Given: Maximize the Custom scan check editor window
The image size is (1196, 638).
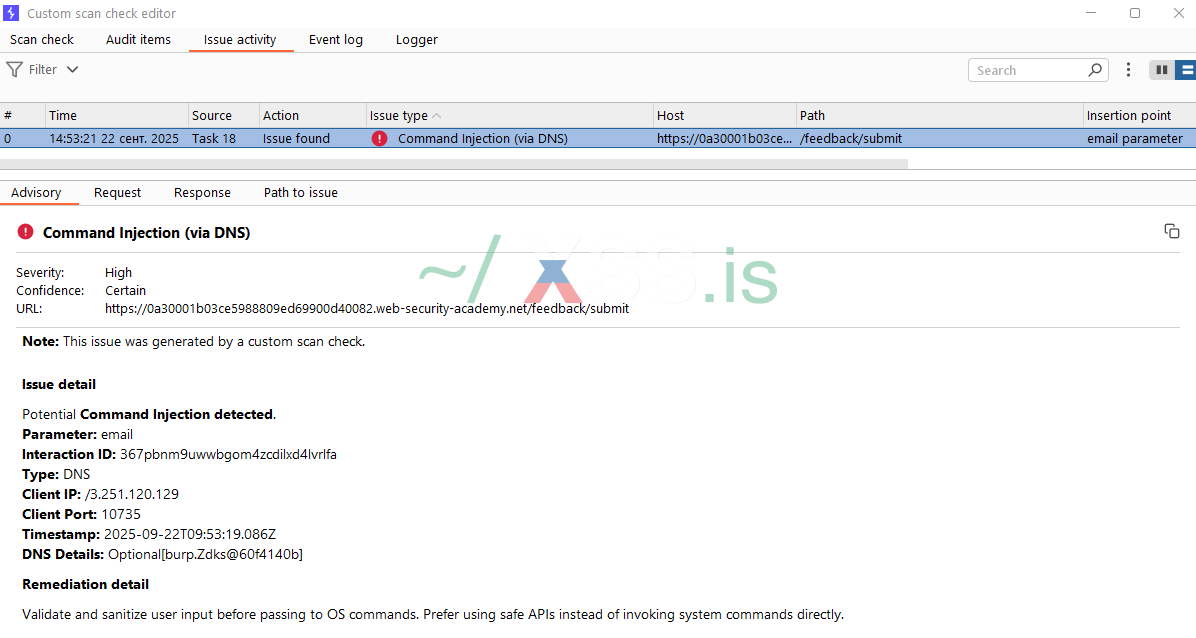Looking at the screenshot, I should coord(1135,13).
